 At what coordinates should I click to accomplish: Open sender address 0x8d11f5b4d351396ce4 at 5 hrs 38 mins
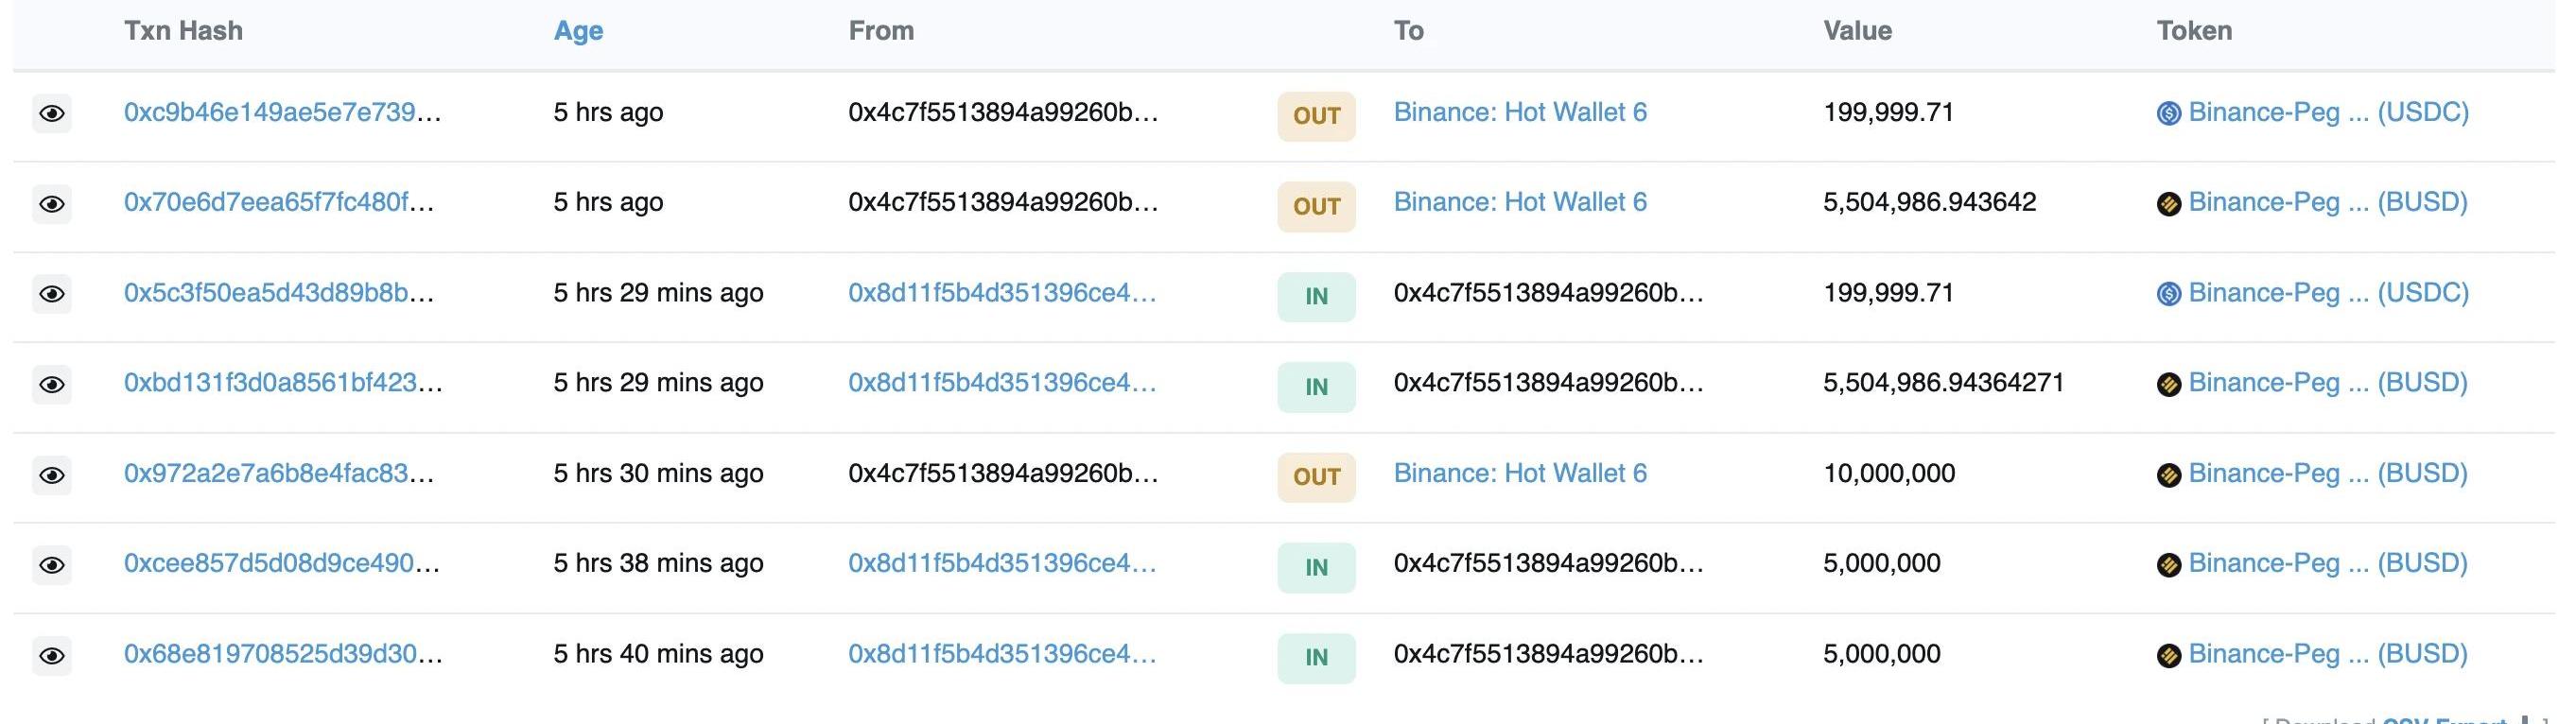pyautogui.click(x=1001, y=563)
